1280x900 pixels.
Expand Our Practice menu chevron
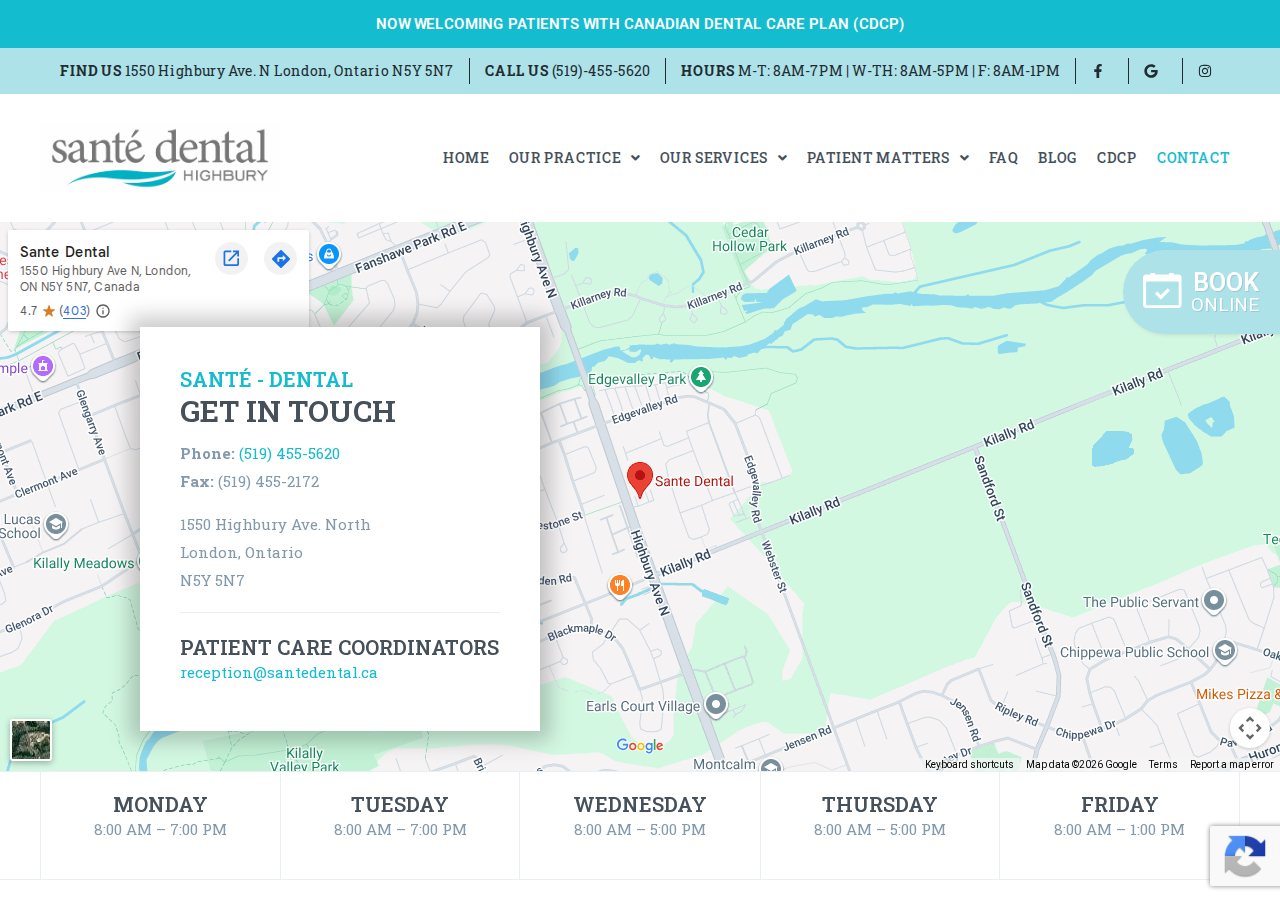pos(635,158)
